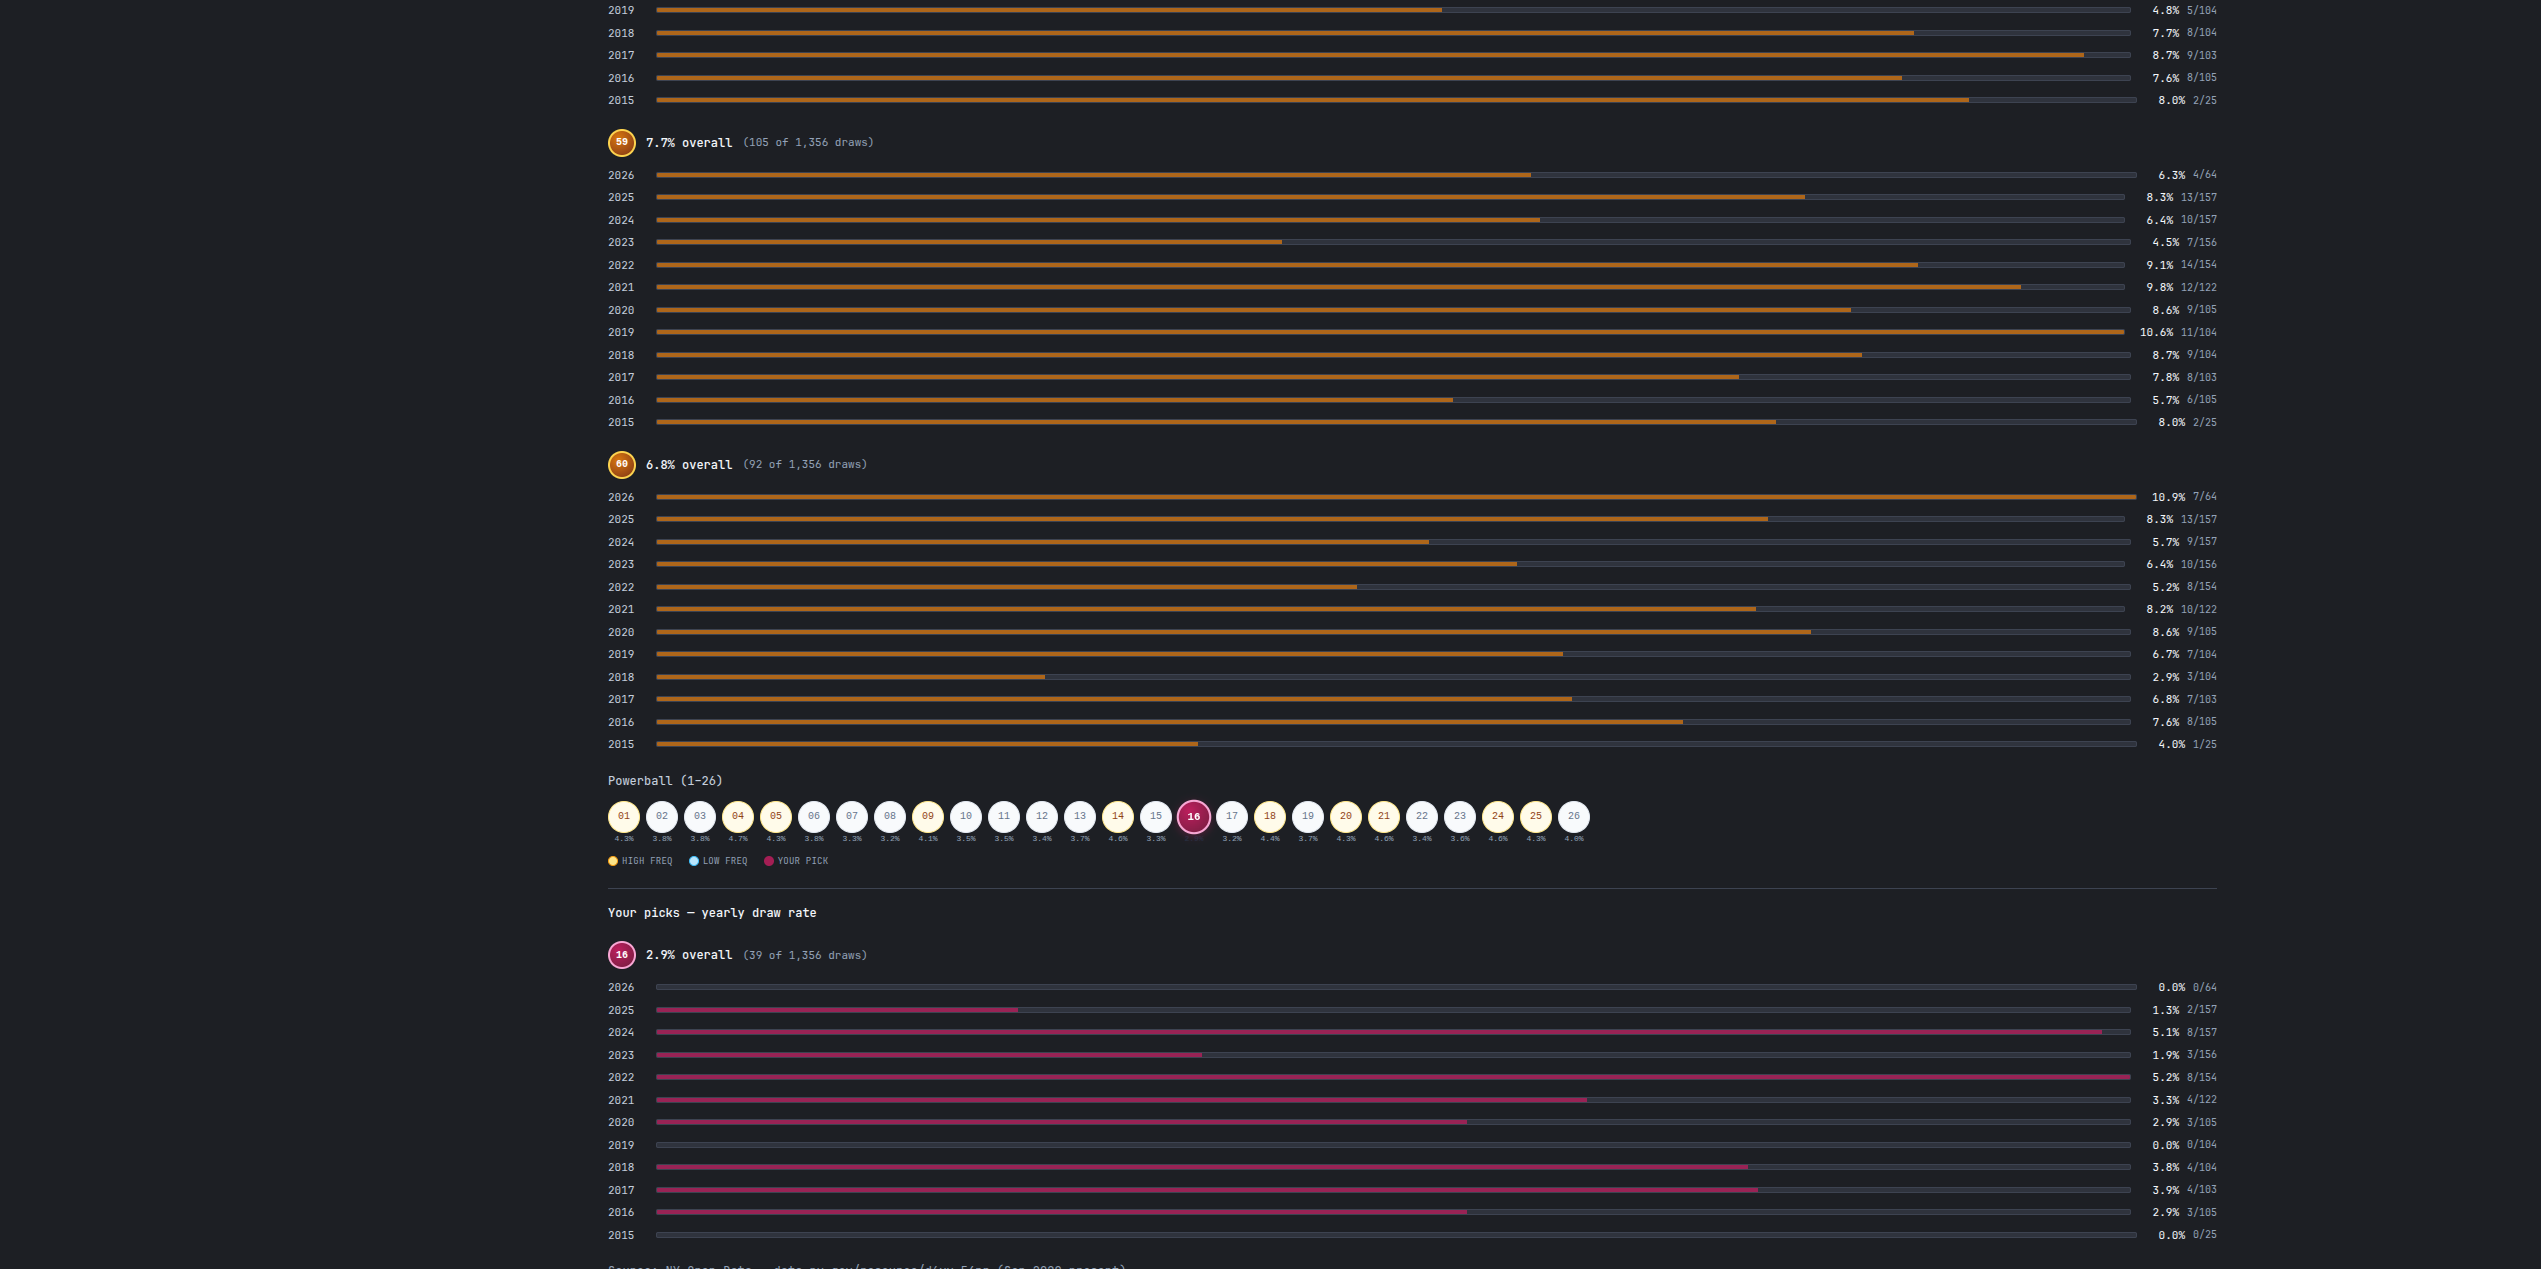
Task: Click the '7.7% overall' heading
Action: tap(689, 143)
